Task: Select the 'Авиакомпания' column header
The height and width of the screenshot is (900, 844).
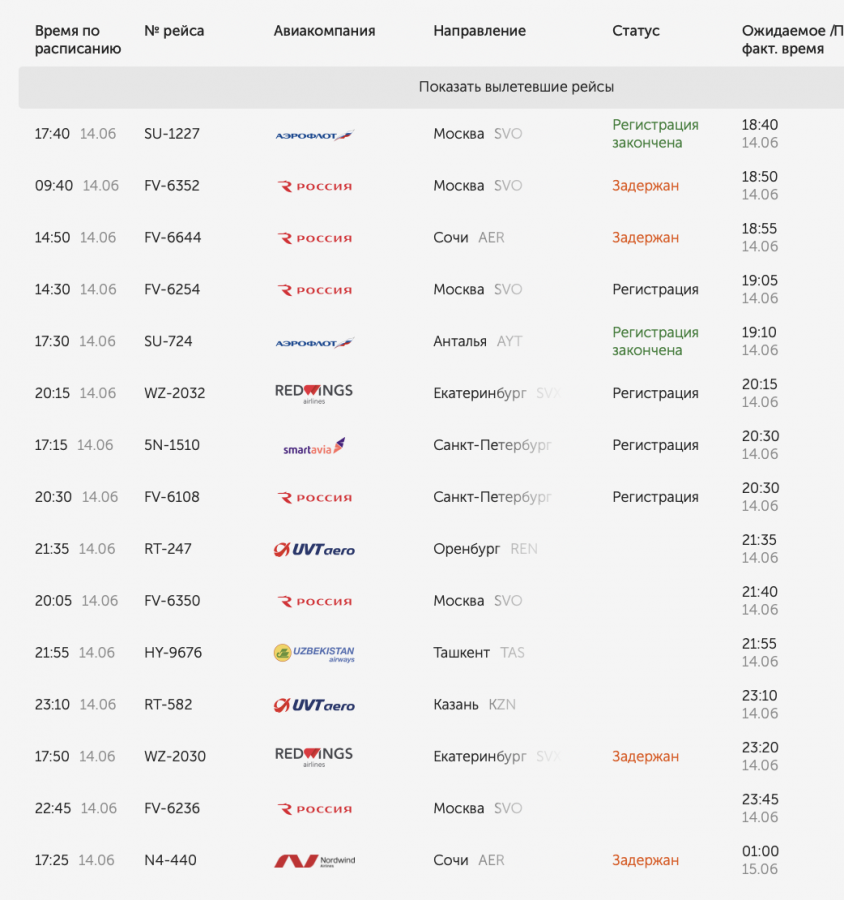Action: pos(324,30)
